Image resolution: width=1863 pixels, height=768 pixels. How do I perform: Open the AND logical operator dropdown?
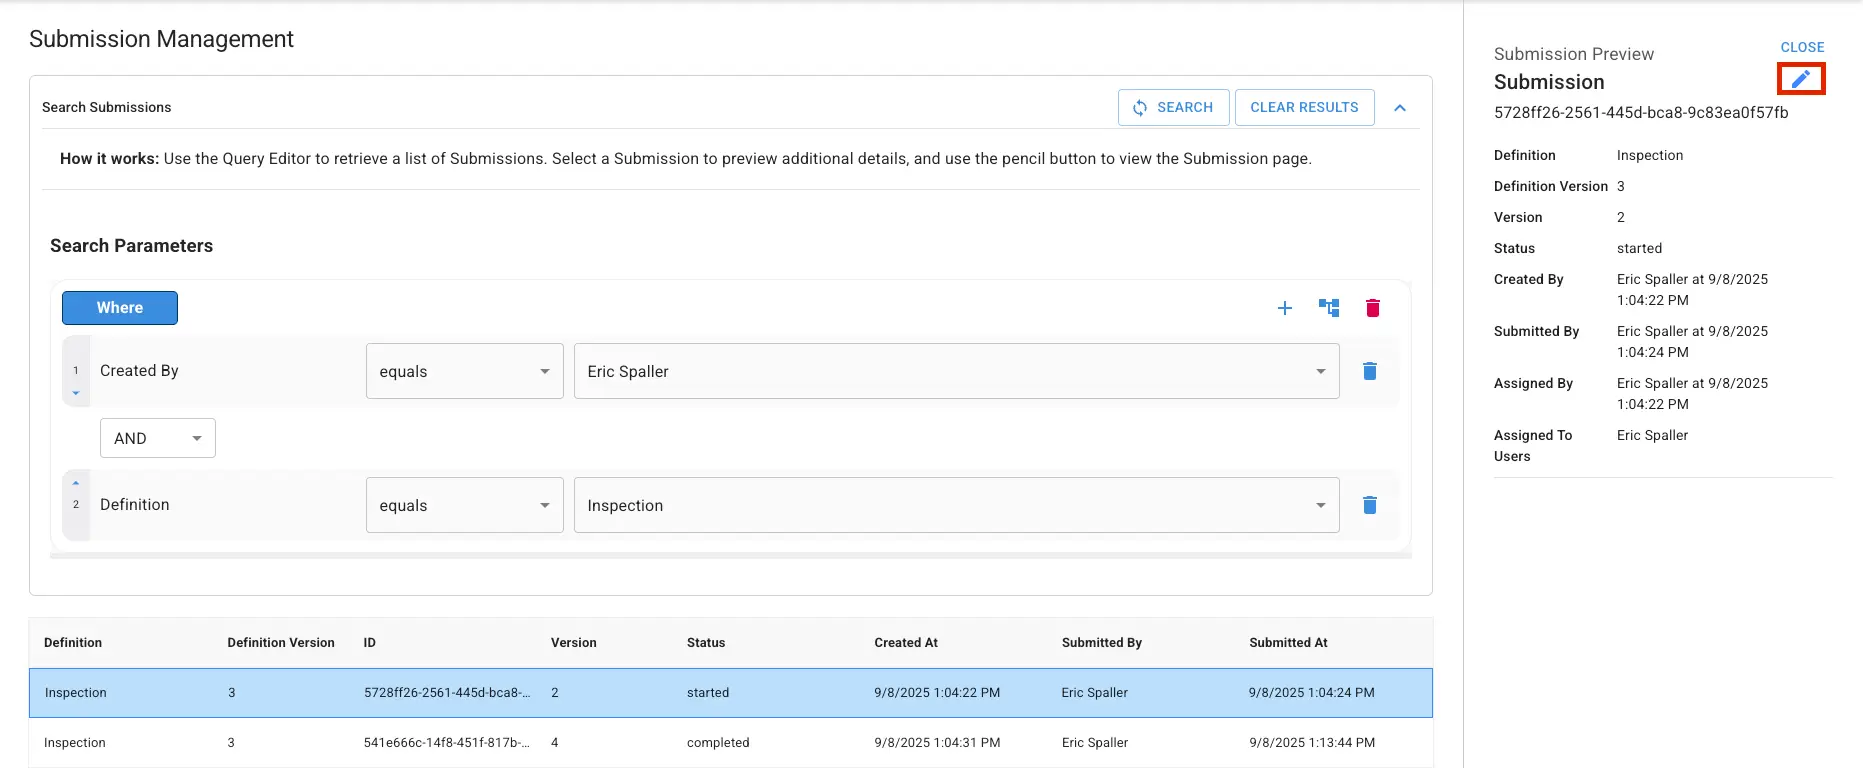click(158, 438)
